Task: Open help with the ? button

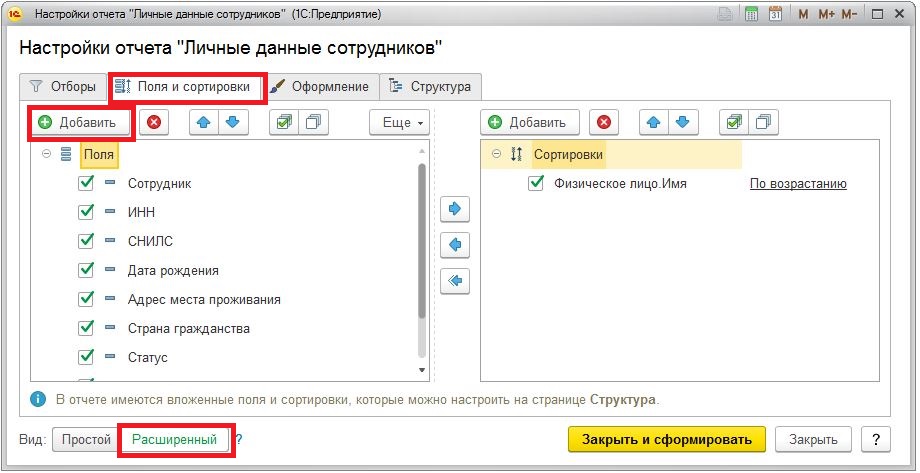Action: (x=876, y=440)
